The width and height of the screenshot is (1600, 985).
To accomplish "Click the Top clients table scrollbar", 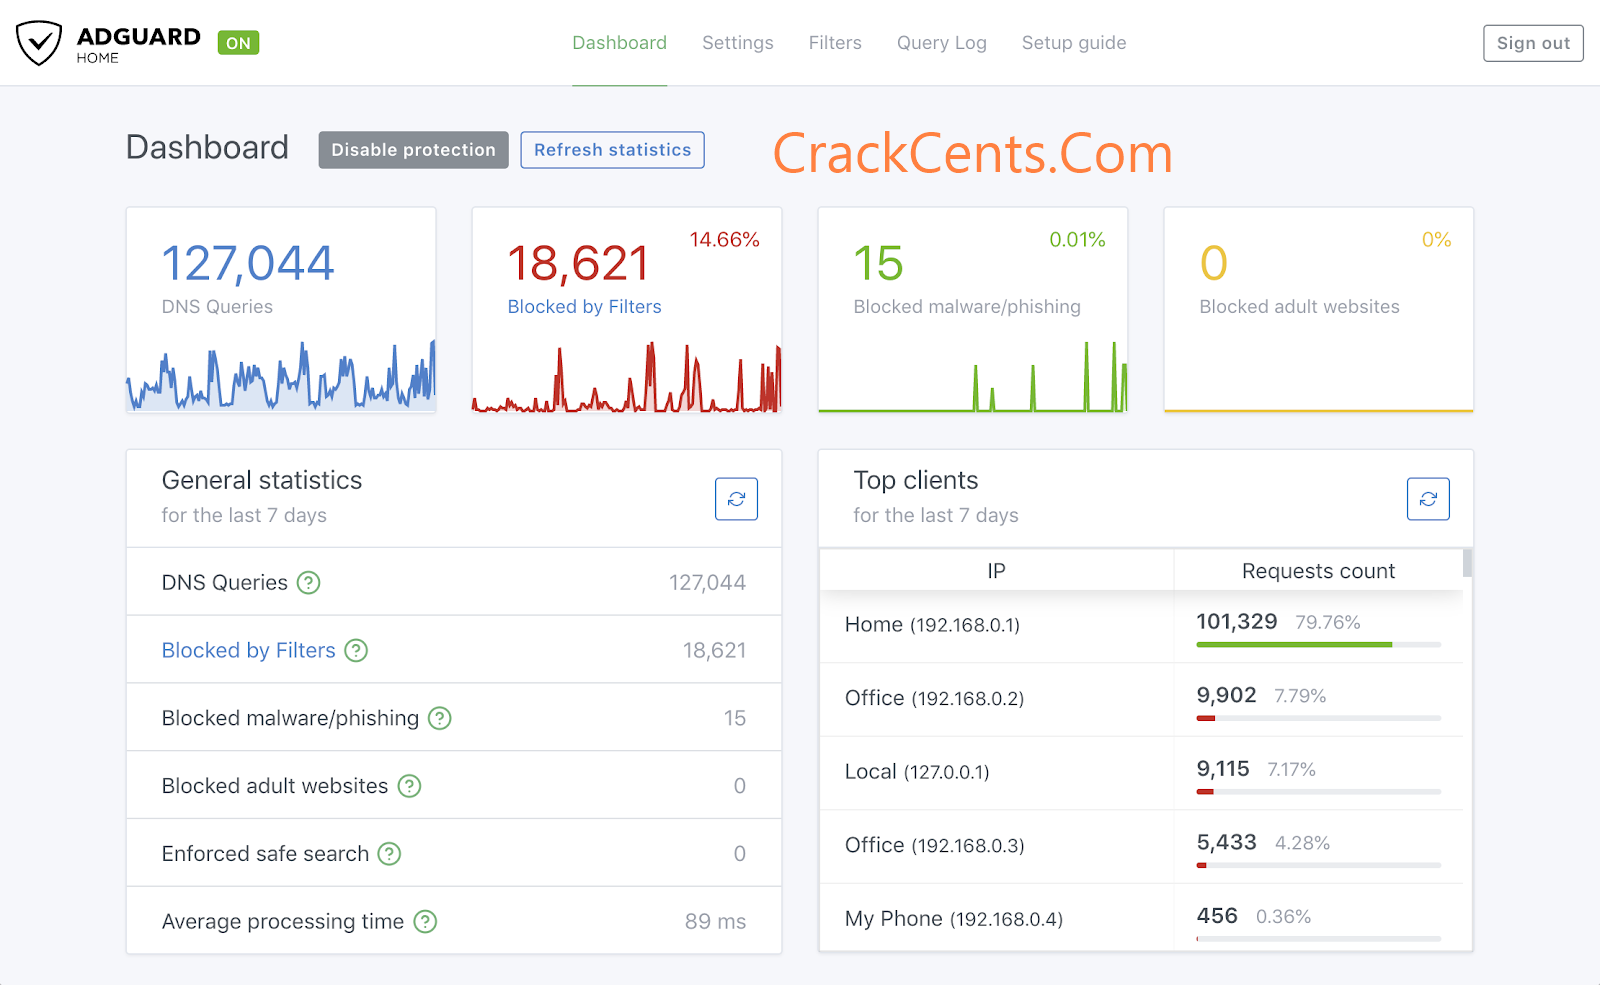I will [x=1467, y=563].
